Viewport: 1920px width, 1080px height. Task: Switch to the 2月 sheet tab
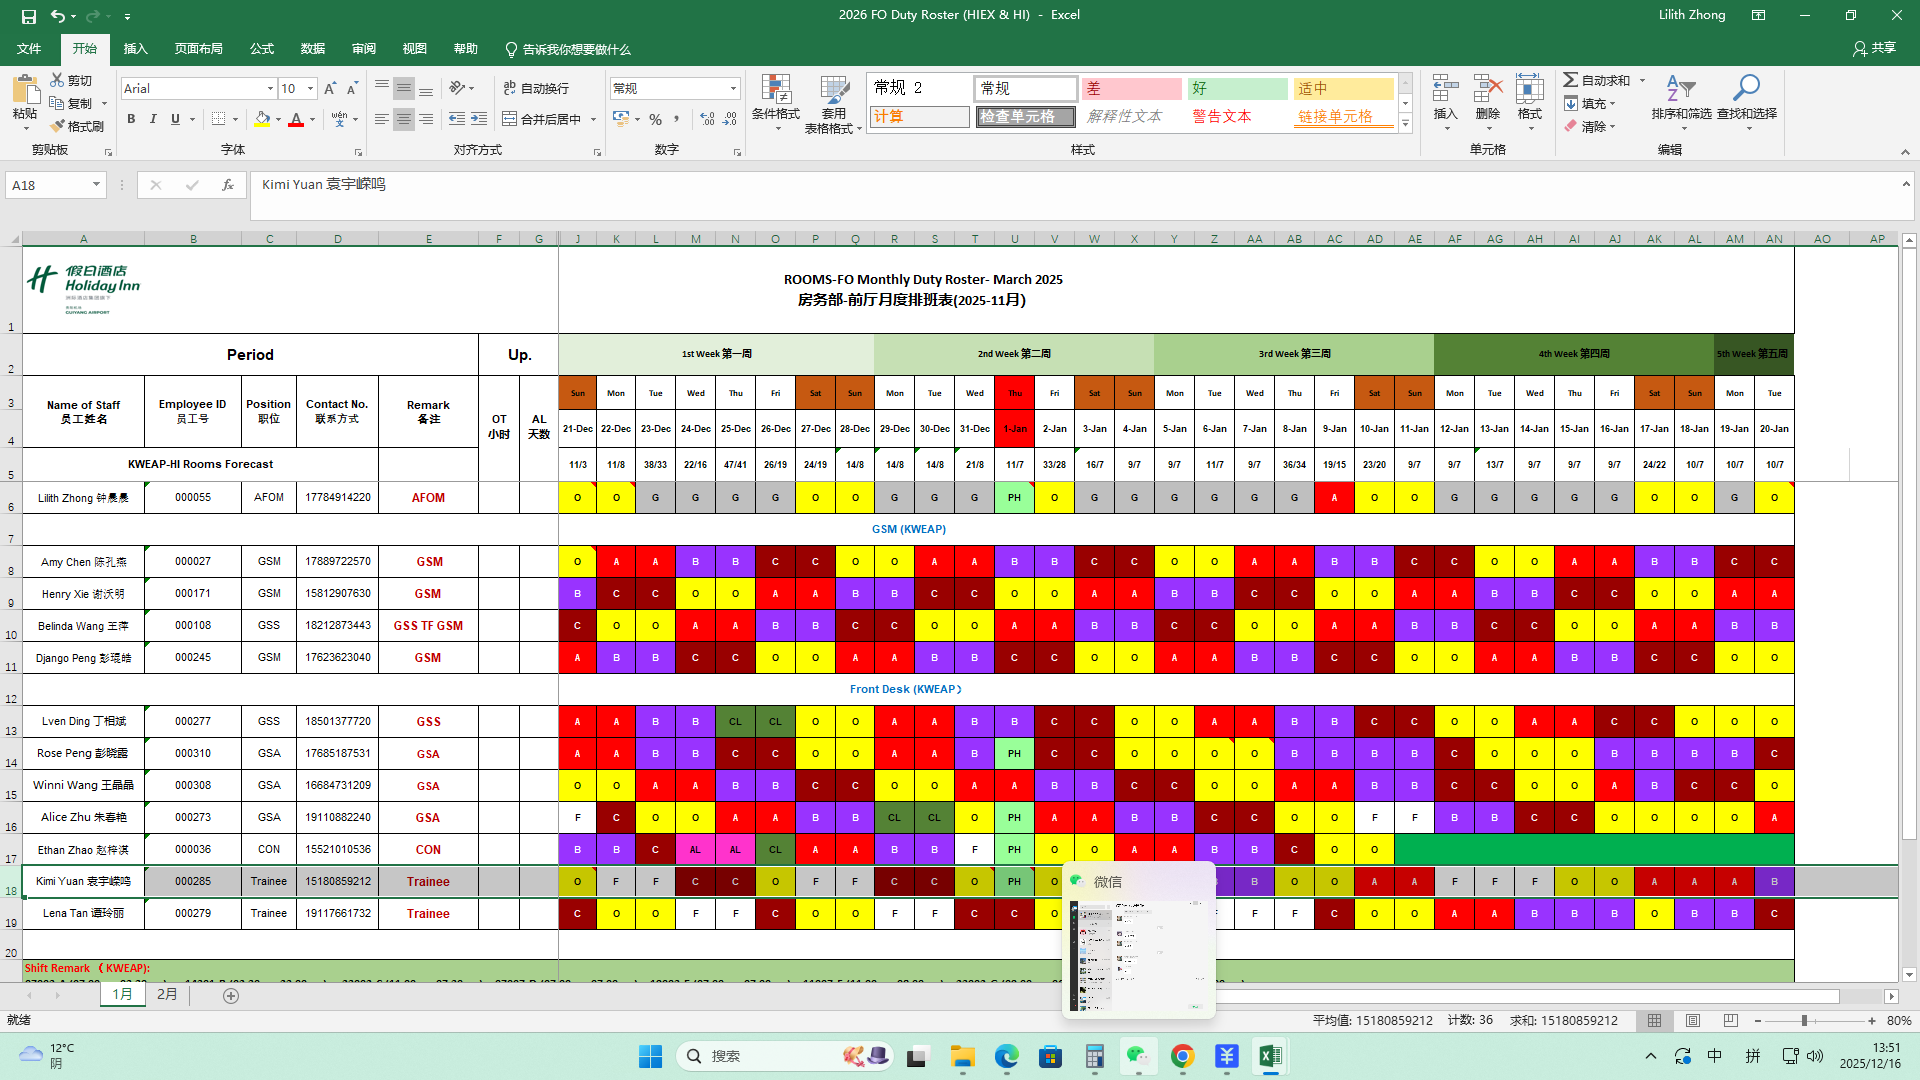167,995
